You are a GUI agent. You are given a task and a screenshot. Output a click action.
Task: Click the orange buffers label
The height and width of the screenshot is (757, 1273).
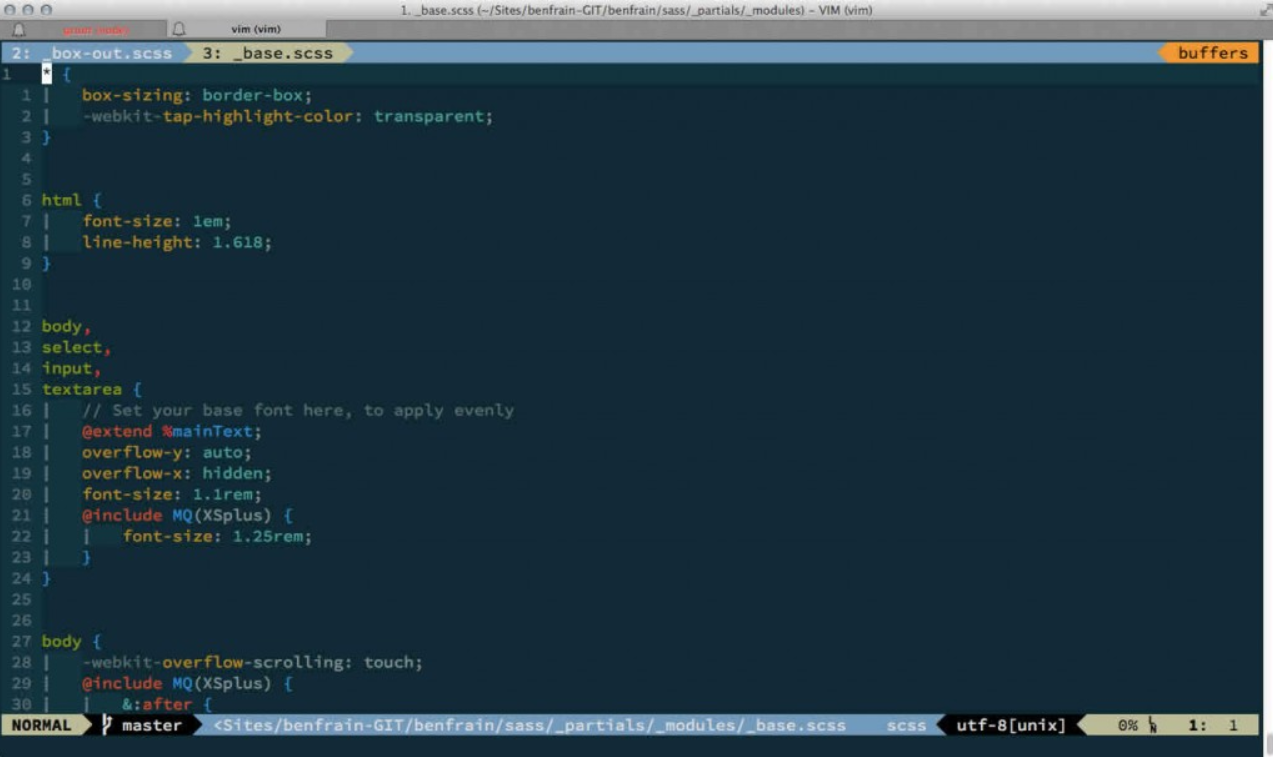[1212, 53]
